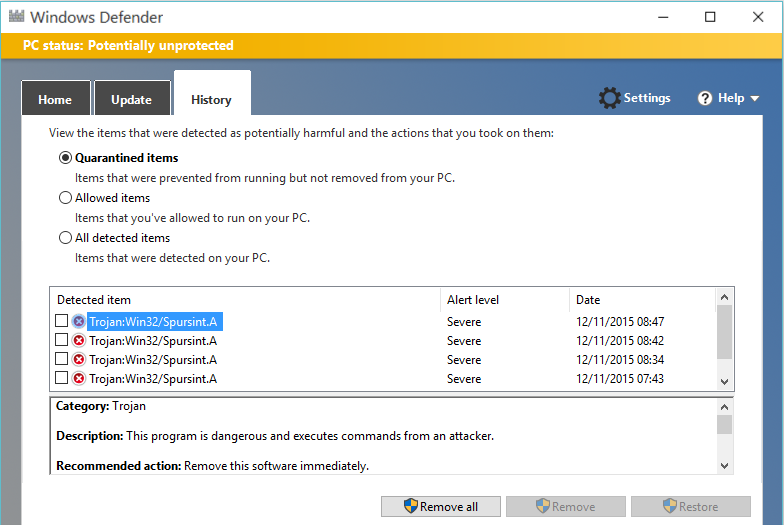Click the Category: Trojan text
The height and width of the screenshot is (525, 784).
coord(101,406)
